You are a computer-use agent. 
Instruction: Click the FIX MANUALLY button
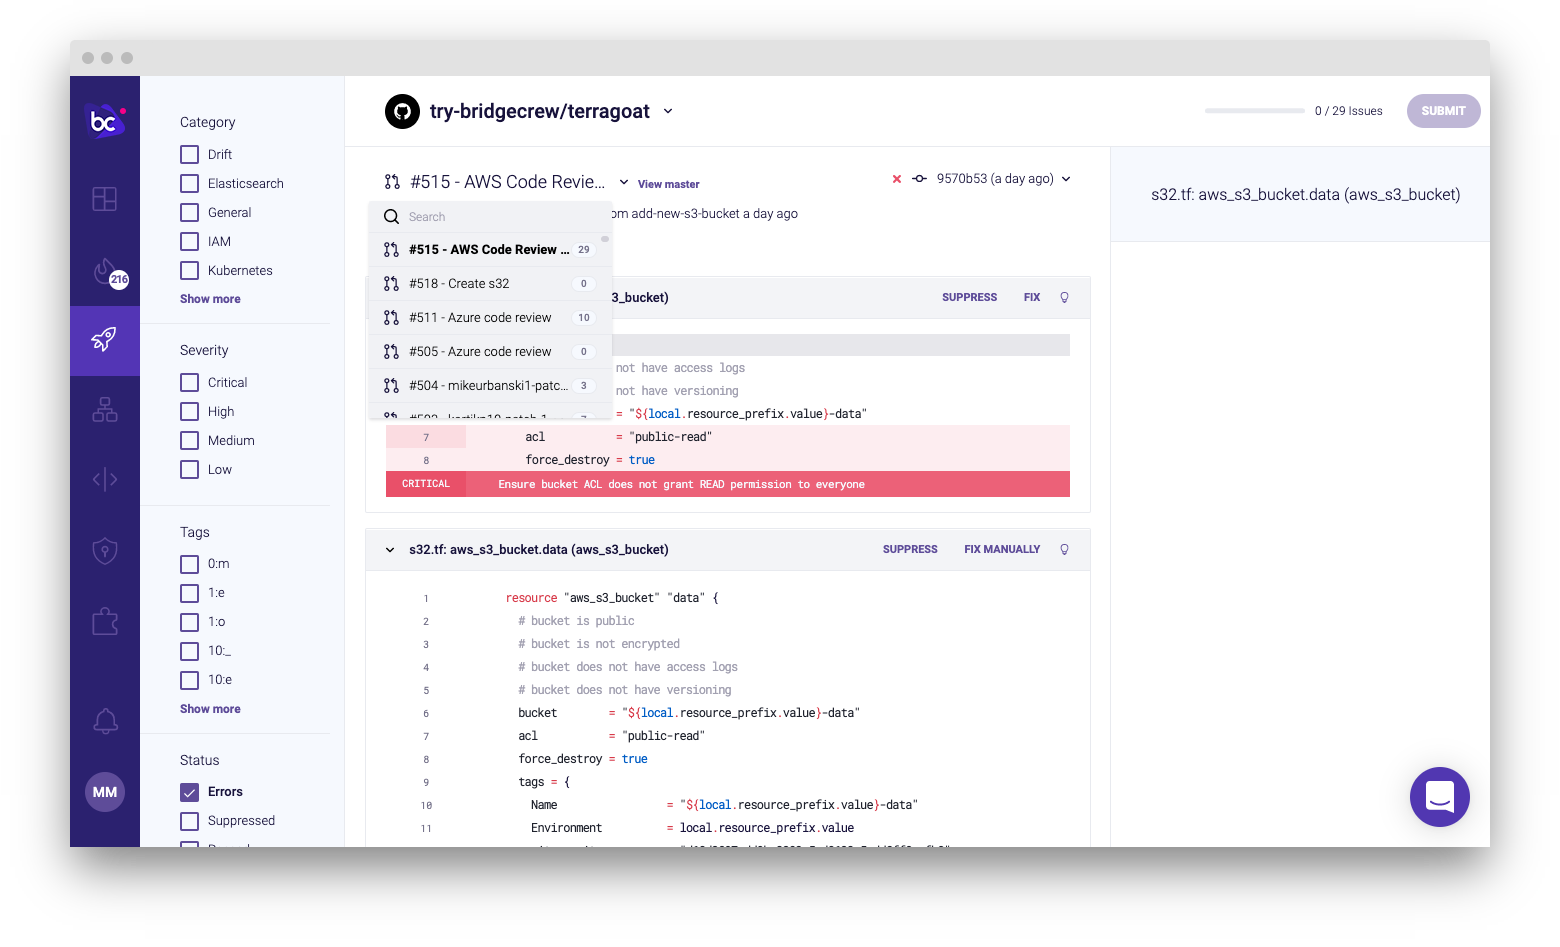[x=1002, y=549]
